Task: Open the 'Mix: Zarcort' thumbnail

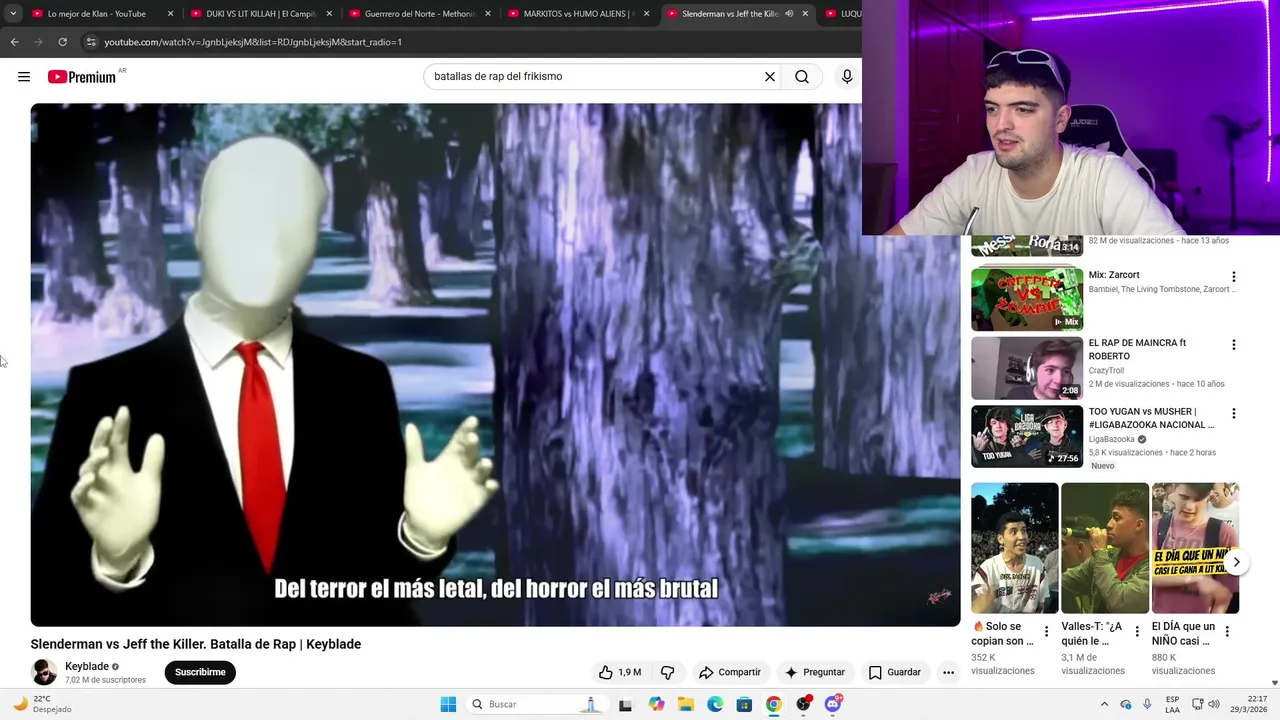Action: pos(1027,299)
